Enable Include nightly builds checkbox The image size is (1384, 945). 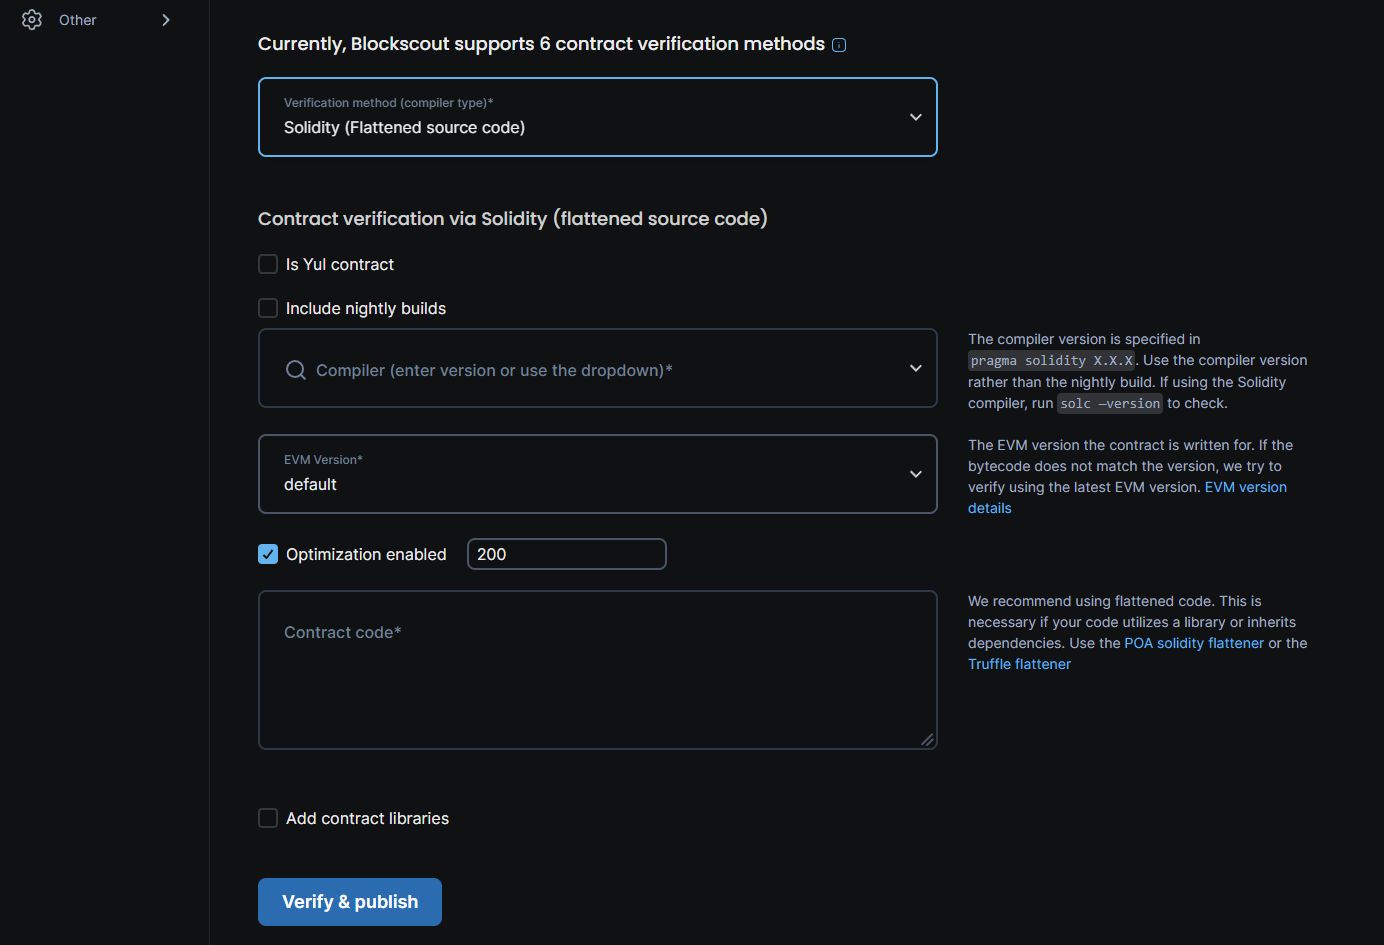pos(268,308)
